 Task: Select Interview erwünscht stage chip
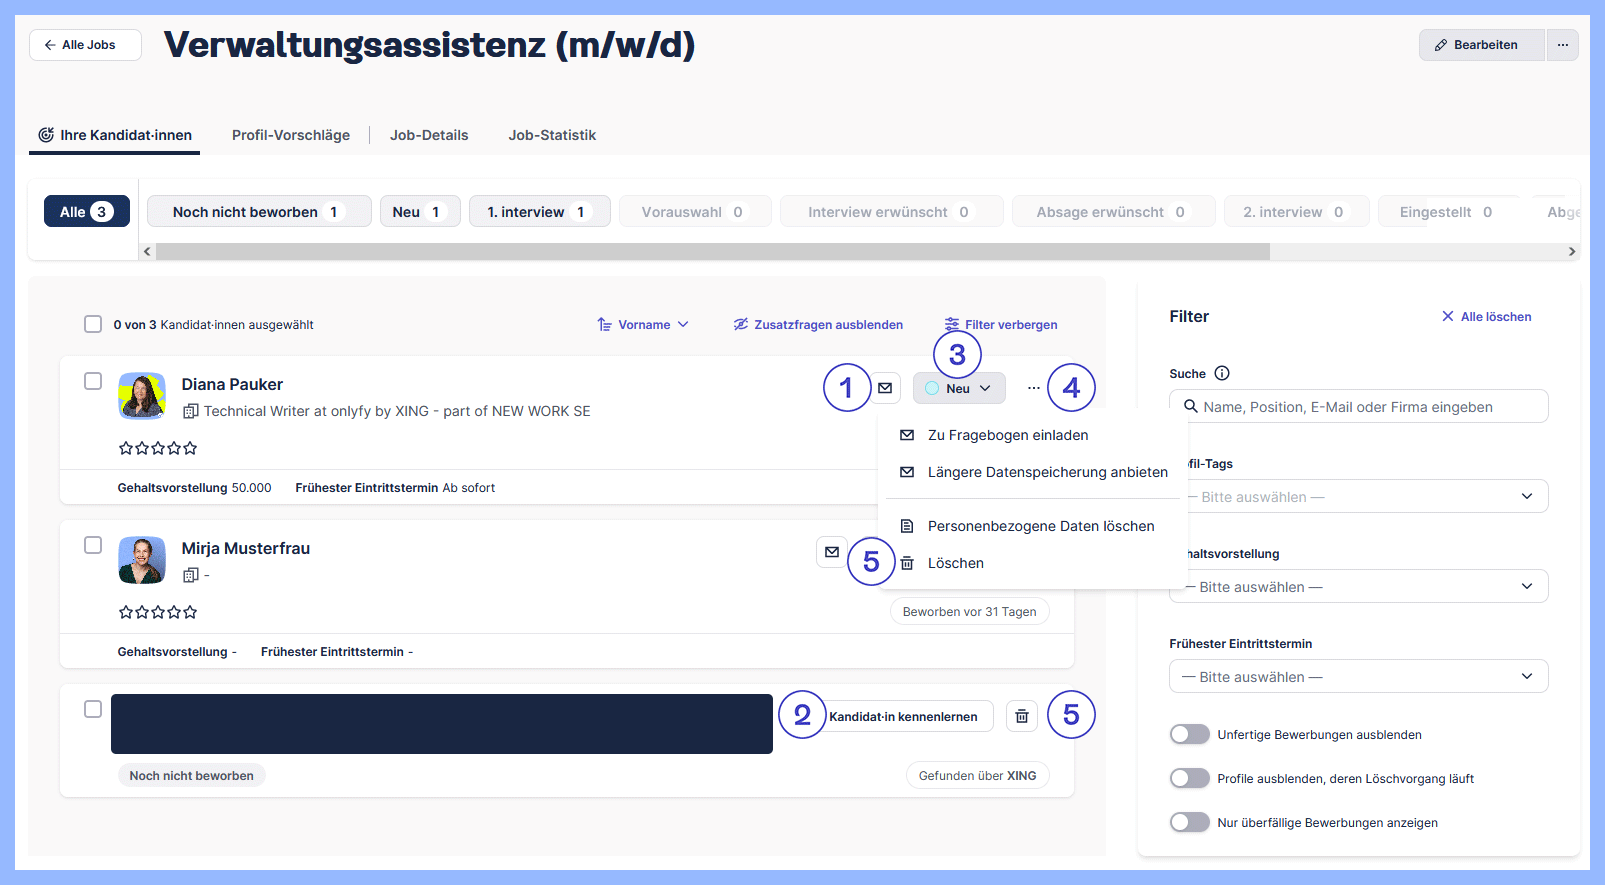click(x=891, y=212)
